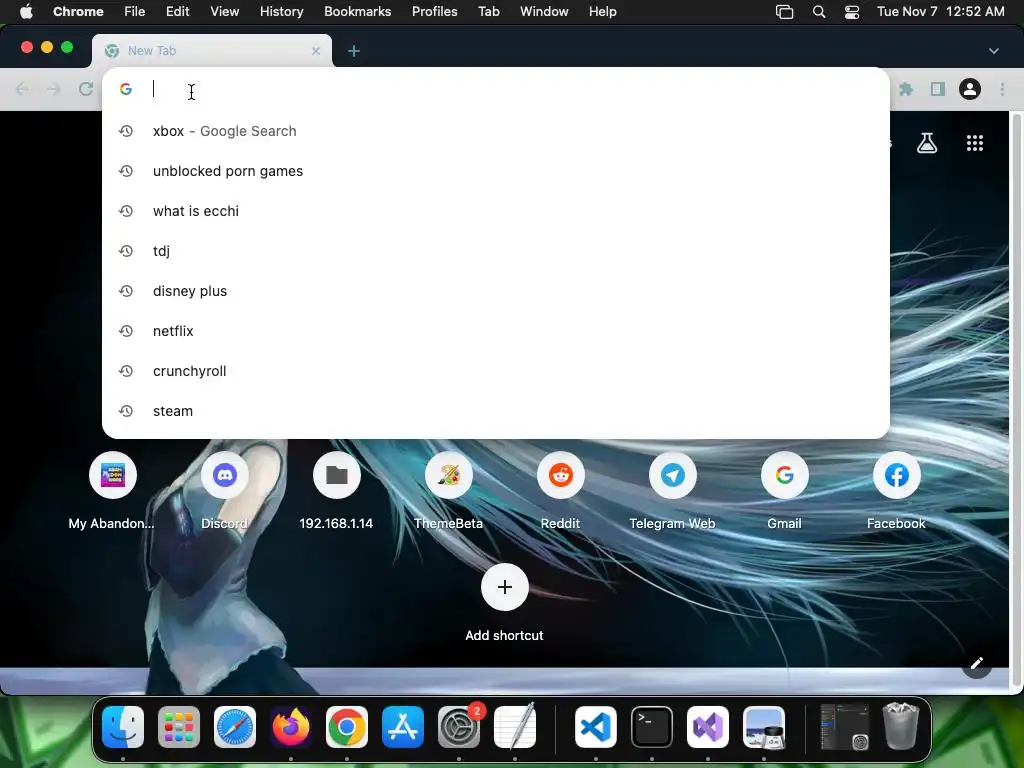Select the New Tab tab
Viewport: 1024px width, 768px height.
point(212,51)
